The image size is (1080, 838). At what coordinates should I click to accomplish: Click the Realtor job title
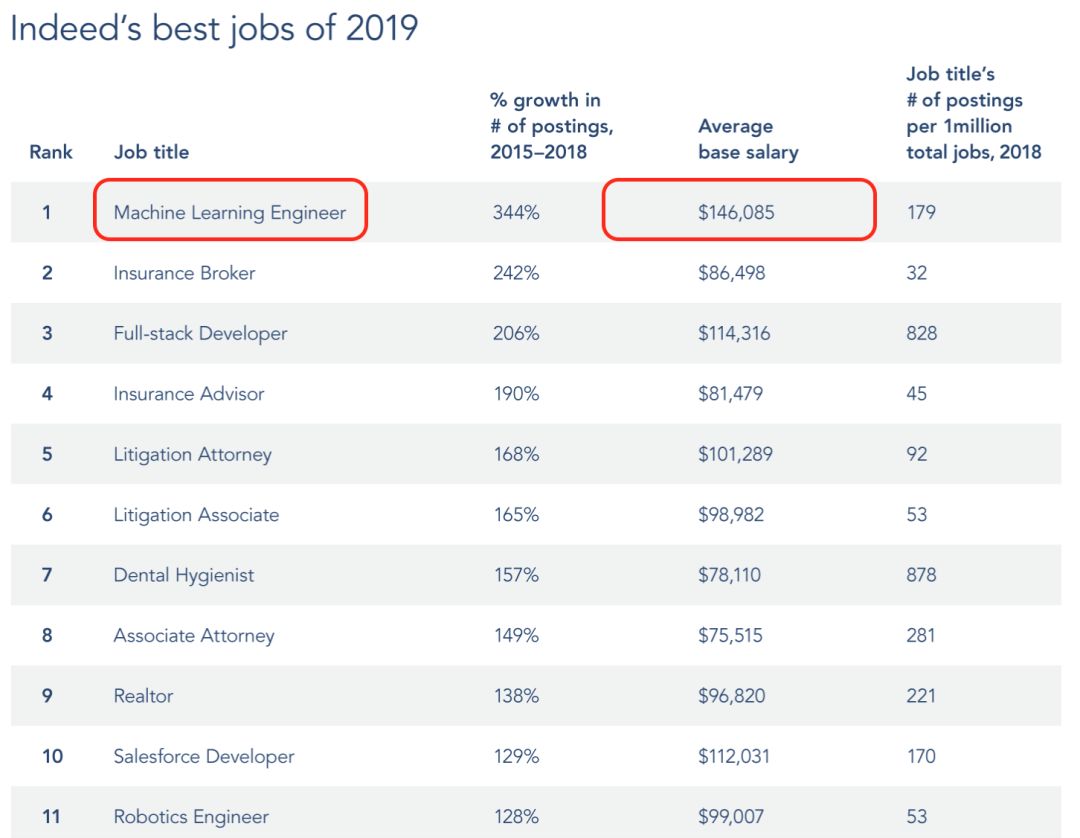[x=143, y=695]
